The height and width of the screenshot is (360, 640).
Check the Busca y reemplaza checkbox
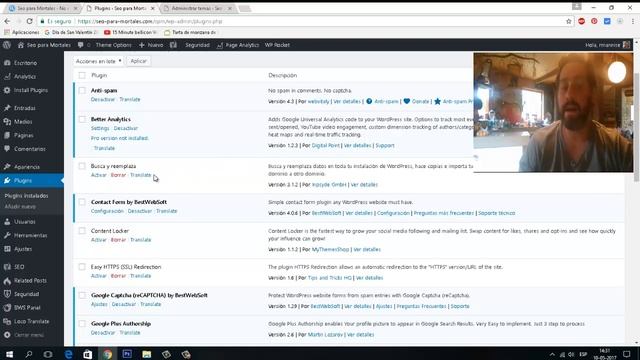pyautogui.click(x=82, y=166)
